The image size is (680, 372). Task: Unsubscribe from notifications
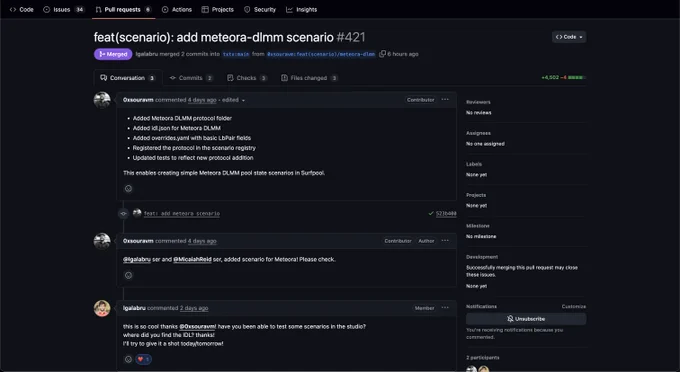526,319
